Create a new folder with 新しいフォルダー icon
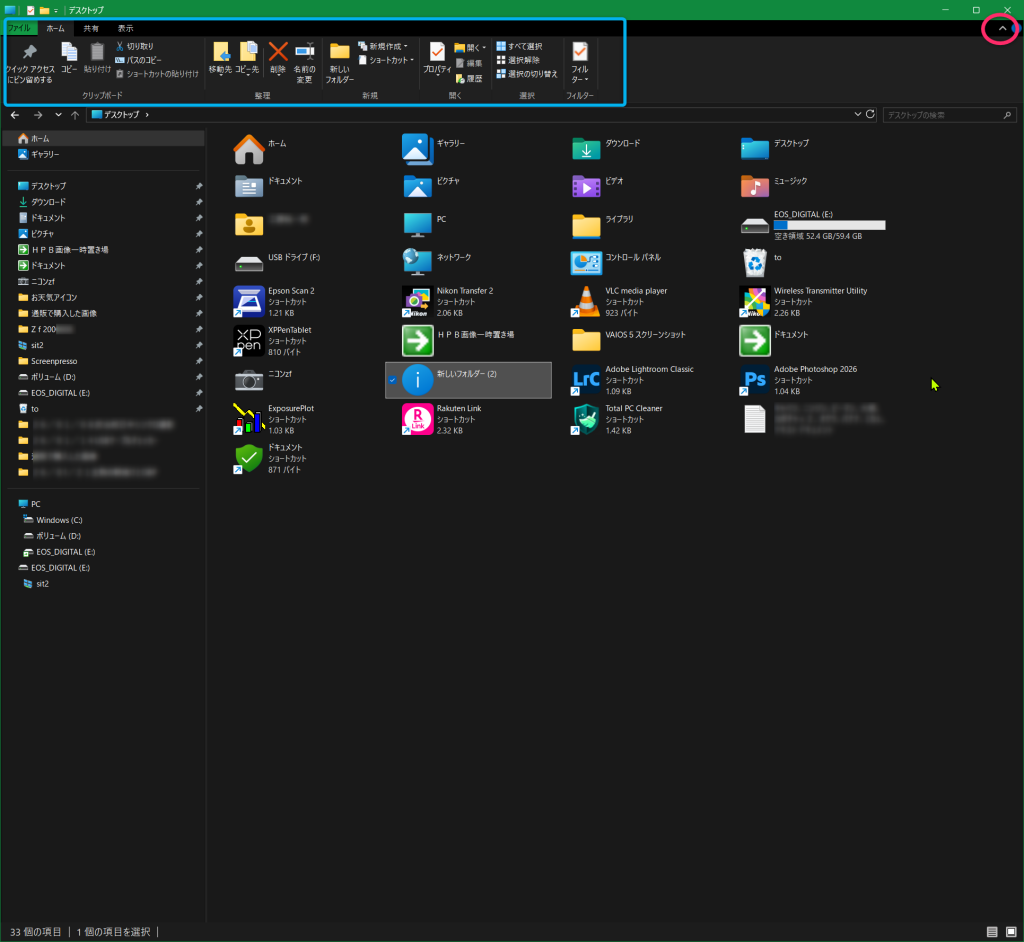Image resolution: width=1024 pixels, height=942 pixels. (x=339, y=53)
